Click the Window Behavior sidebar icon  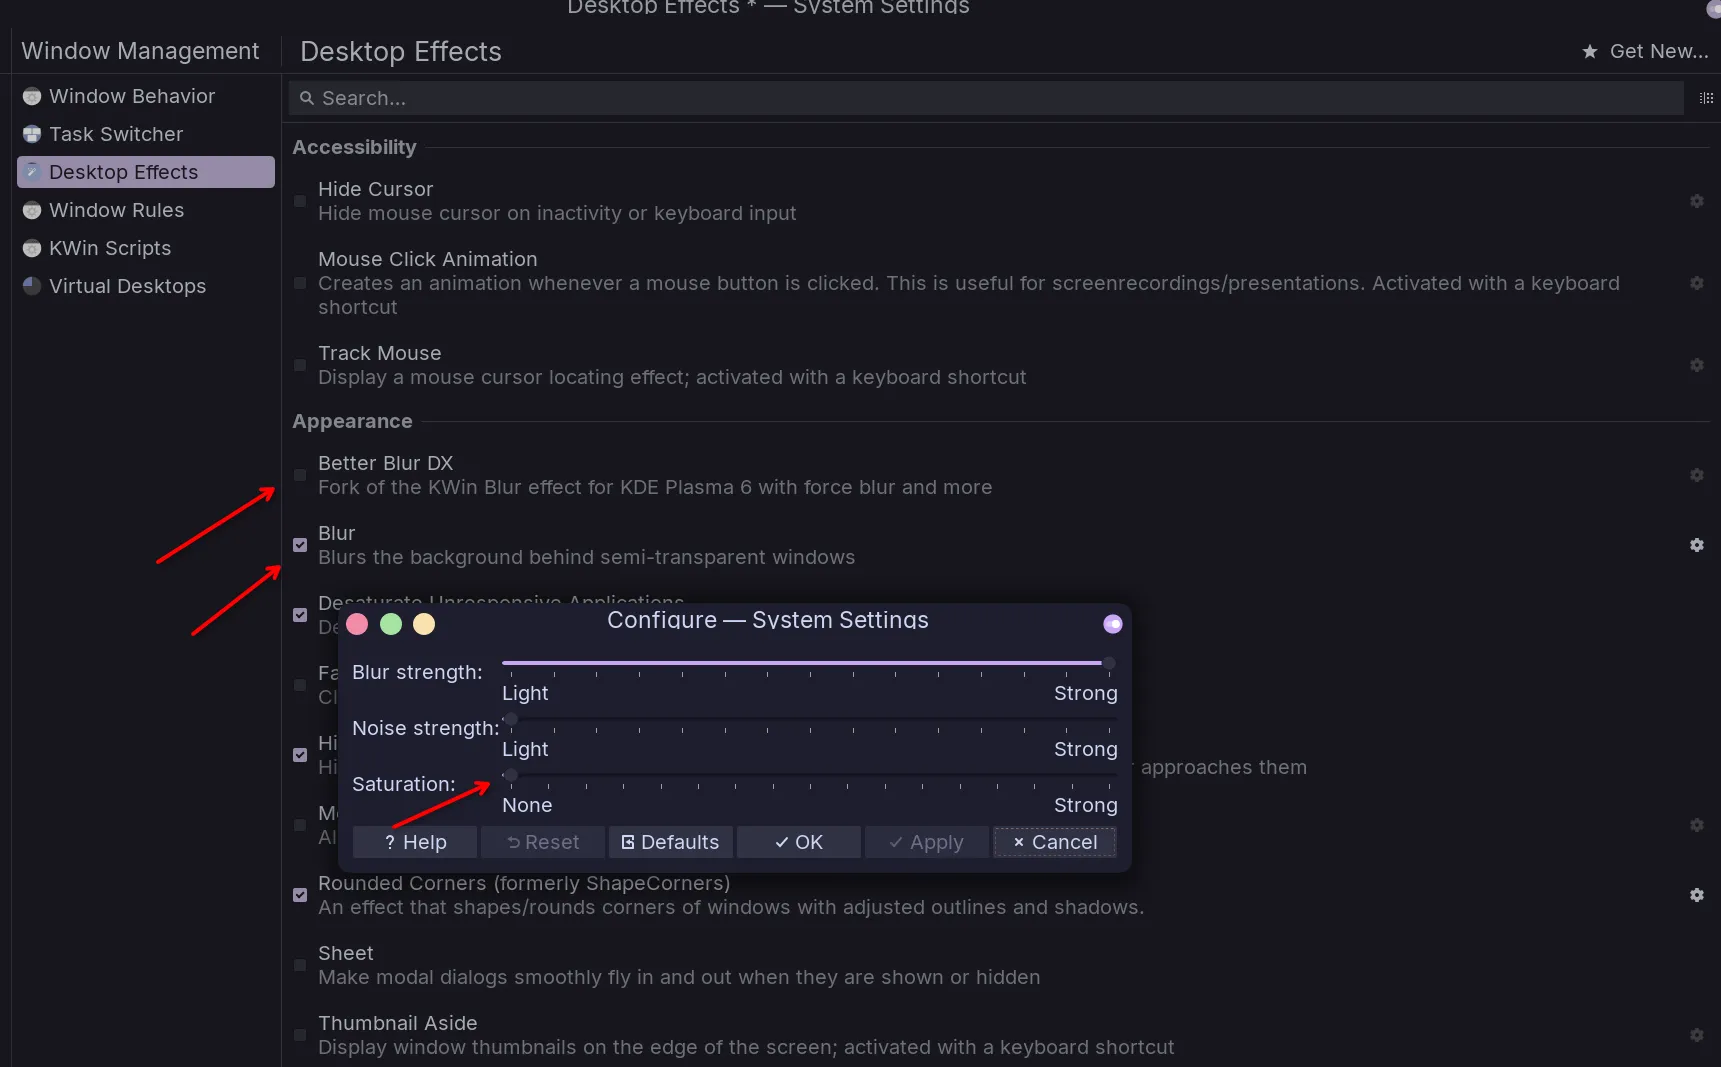tap(32, 96)
